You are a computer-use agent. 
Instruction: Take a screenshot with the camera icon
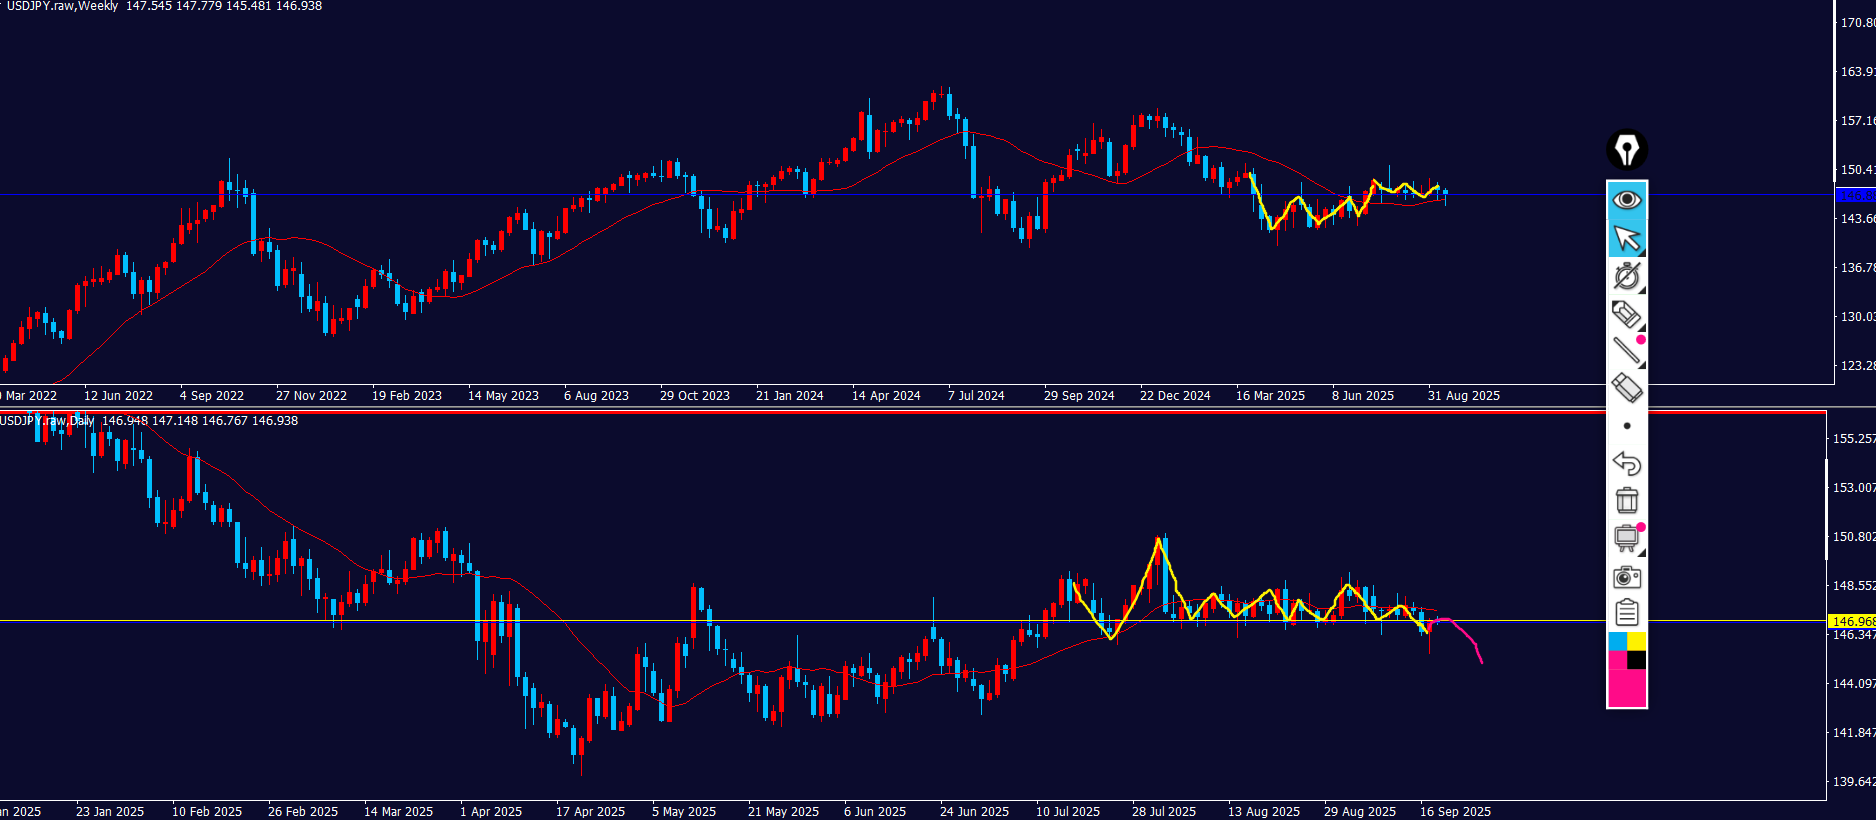coord(1627,577)
